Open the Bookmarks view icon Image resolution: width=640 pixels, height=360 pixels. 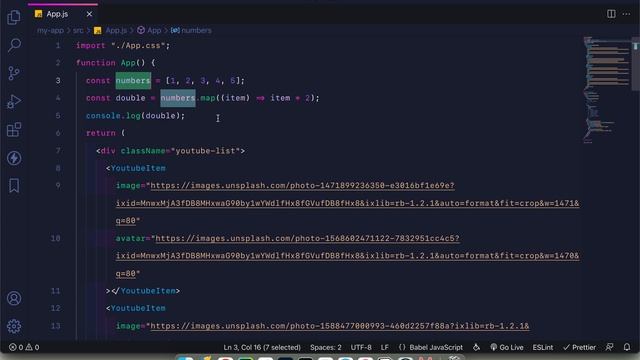(x=14, y=186)
